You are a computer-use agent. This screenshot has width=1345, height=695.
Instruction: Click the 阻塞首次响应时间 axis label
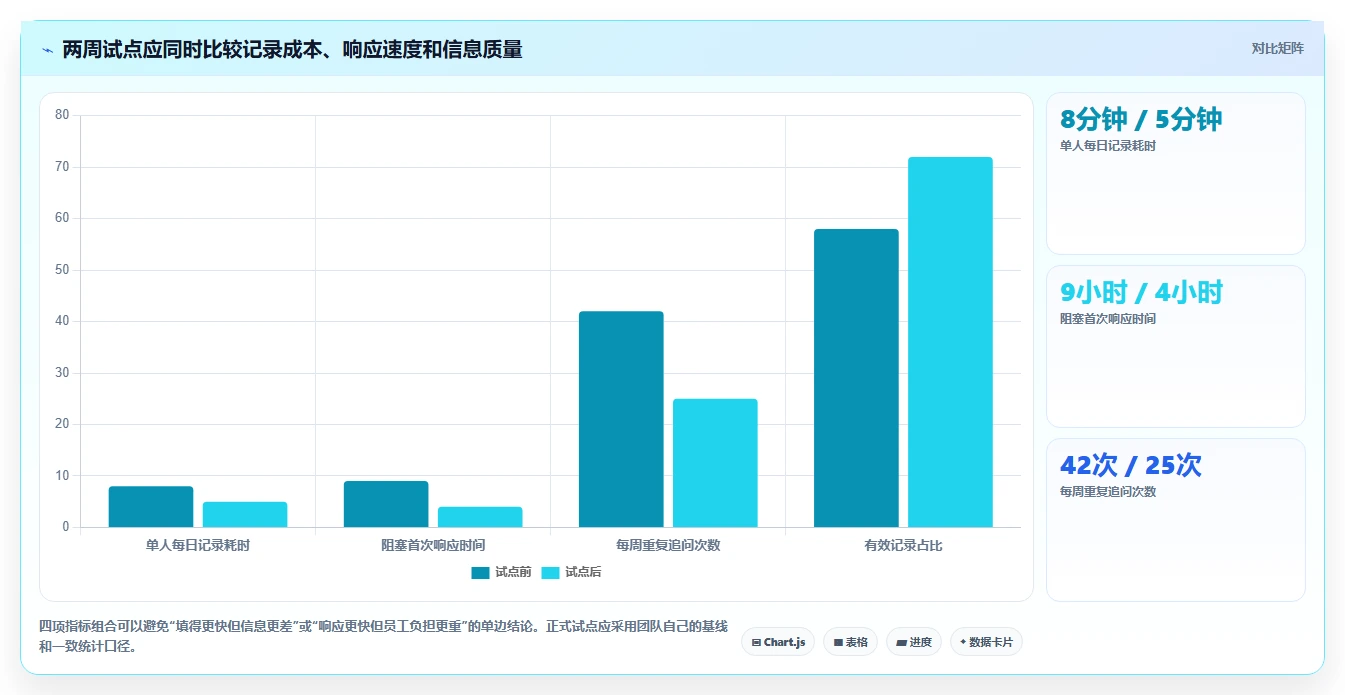(433, 546)
